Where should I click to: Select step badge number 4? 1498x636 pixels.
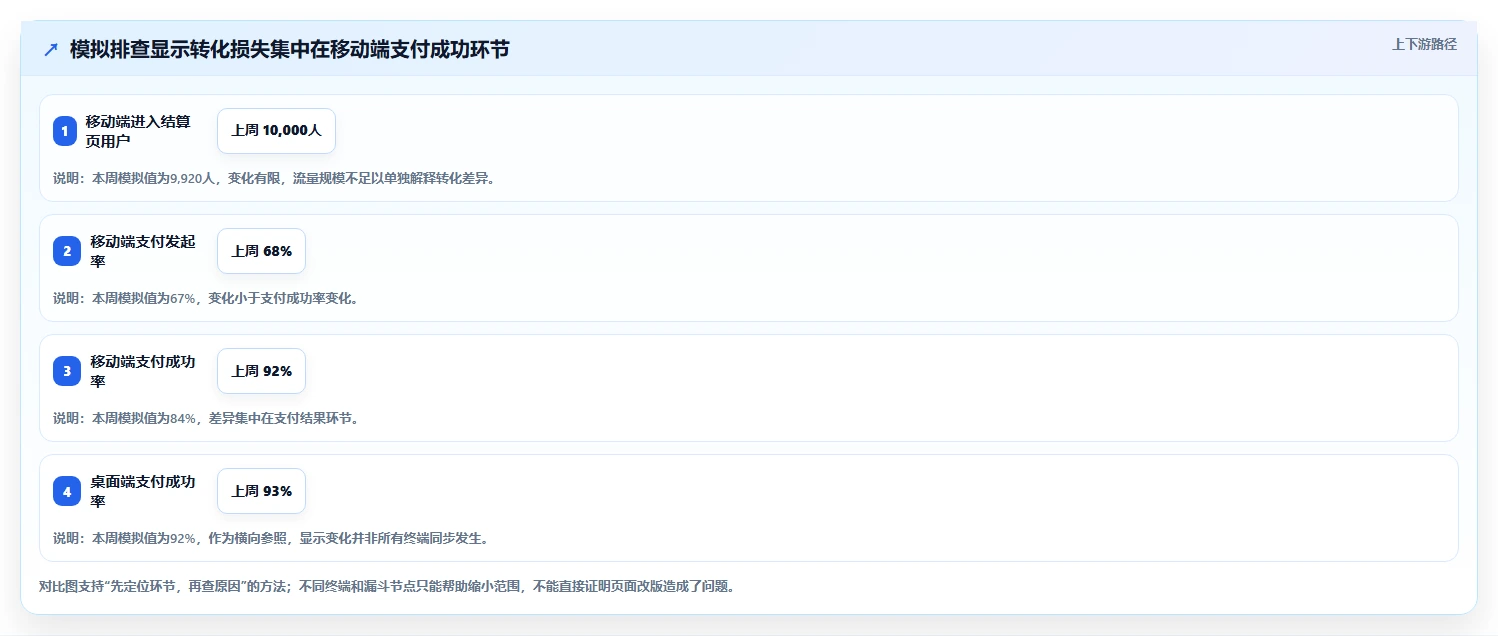click(67, 491)
